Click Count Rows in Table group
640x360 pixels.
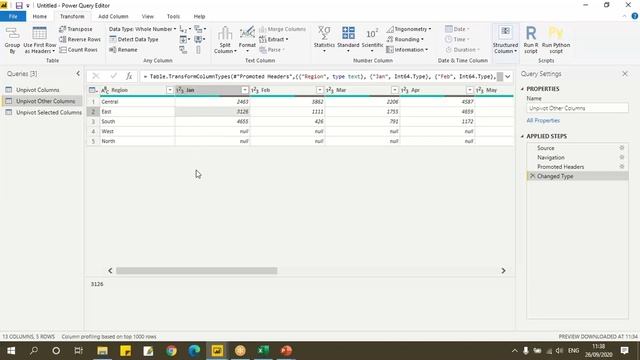(78, 50)
